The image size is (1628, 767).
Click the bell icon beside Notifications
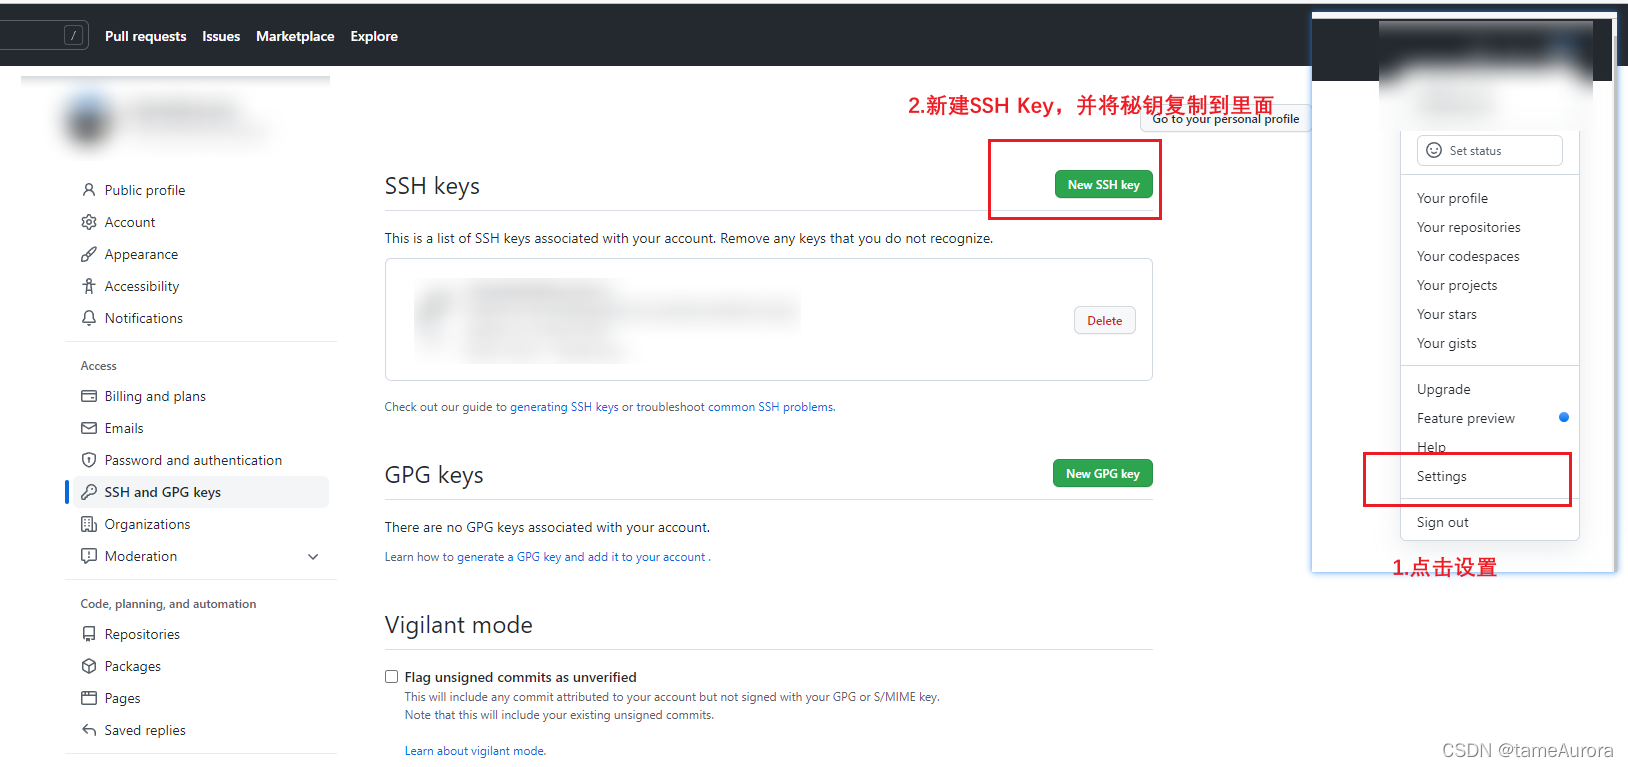(x=89, y=318)
